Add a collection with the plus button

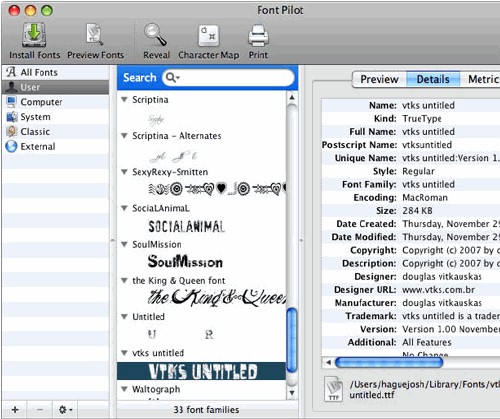click(15, 409)
